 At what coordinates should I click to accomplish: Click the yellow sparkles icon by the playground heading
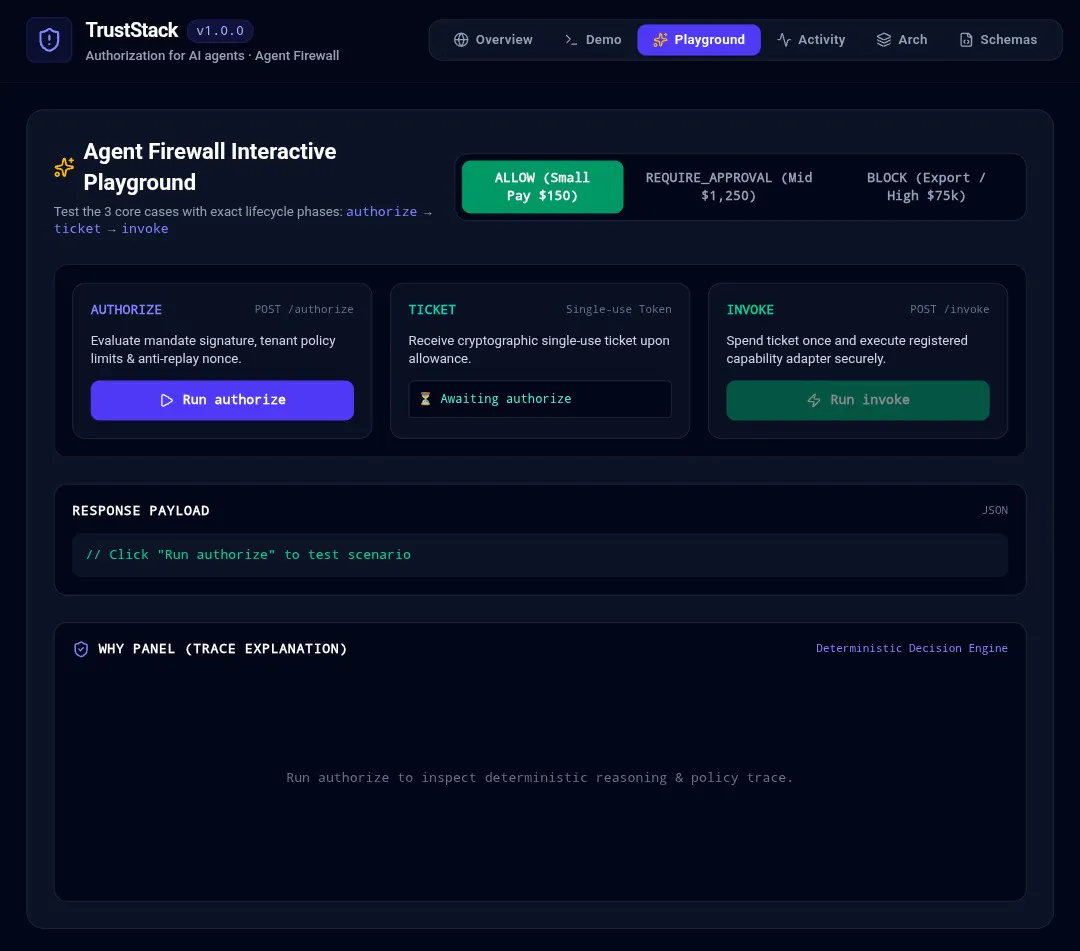tap(64, 167)
